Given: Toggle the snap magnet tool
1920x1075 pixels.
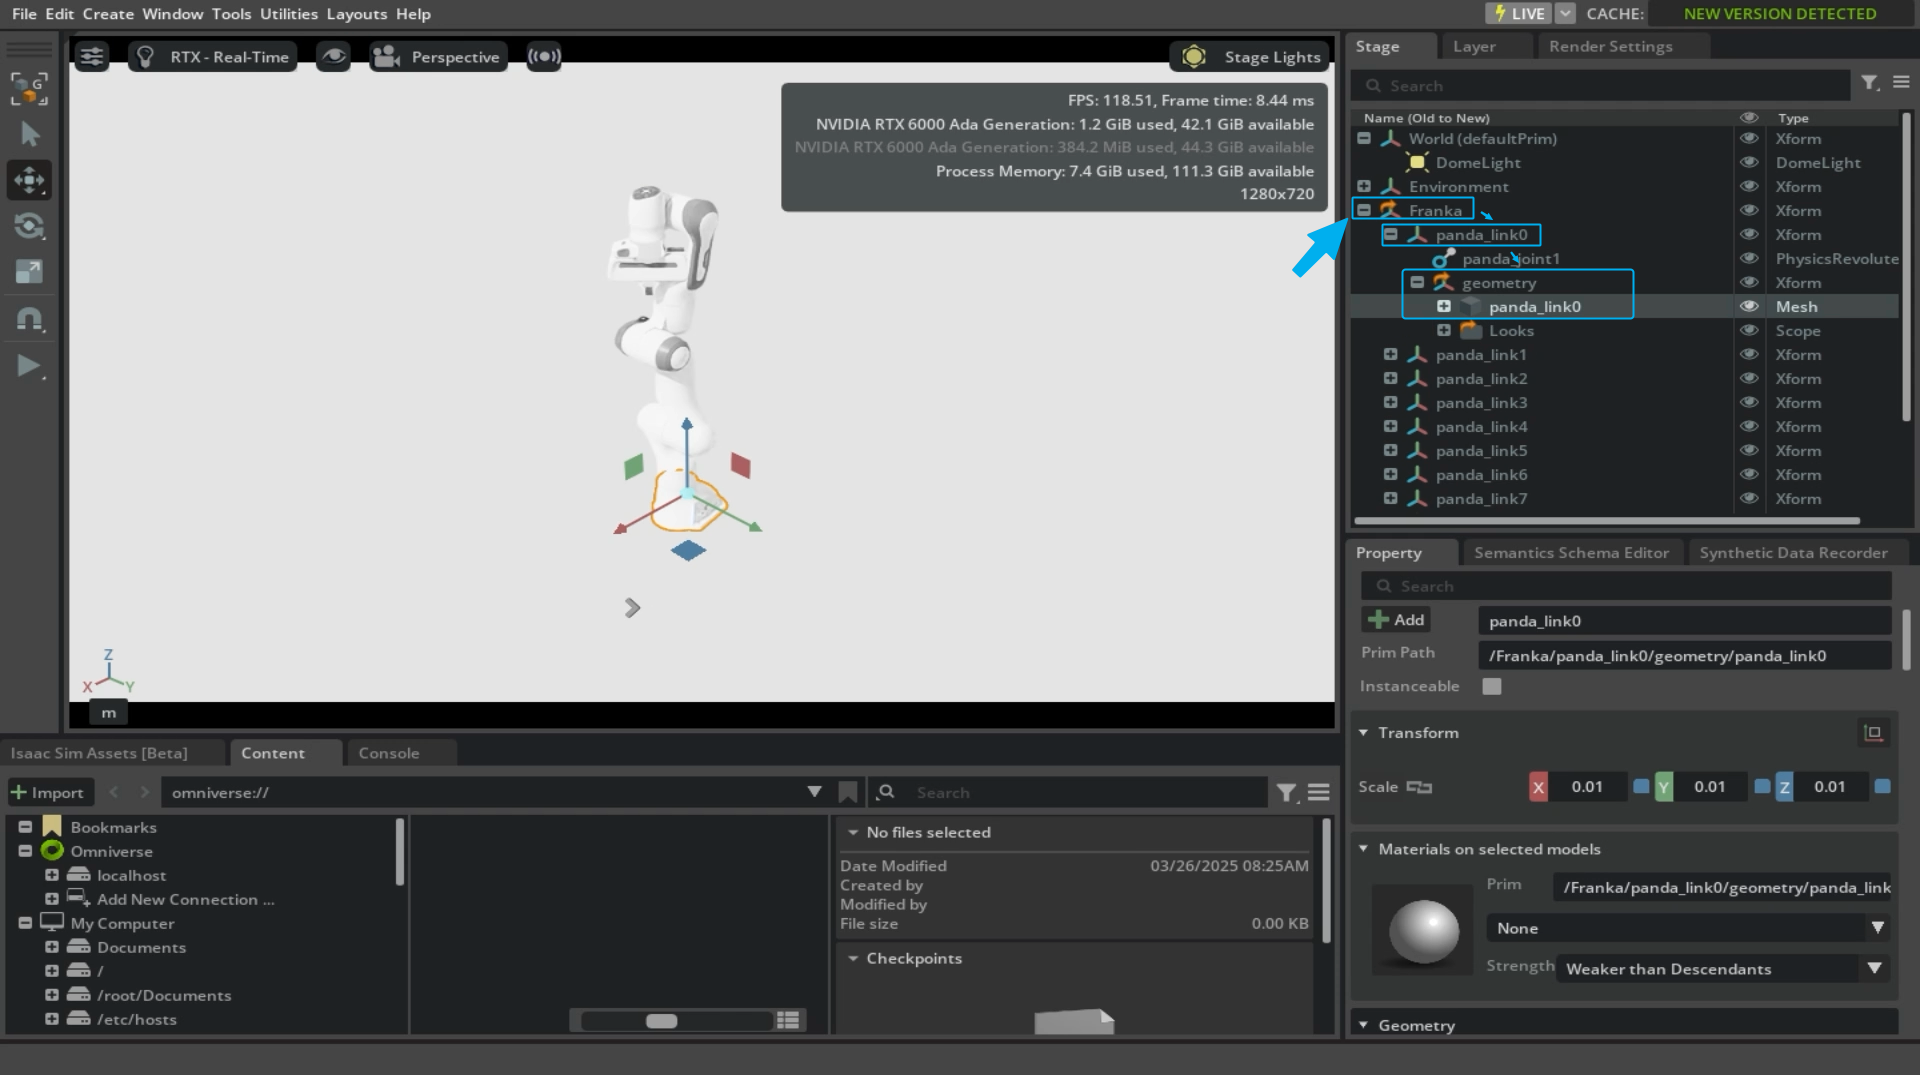Looking at the screenshot, I should coord(29,319).
